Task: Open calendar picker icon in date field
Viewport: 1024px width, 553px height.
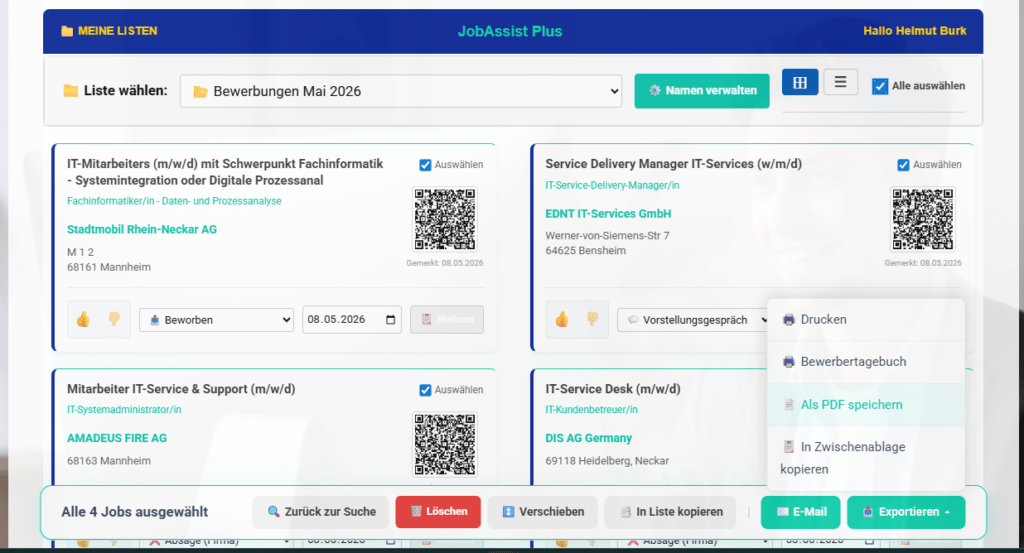Action: pos(391,319)
